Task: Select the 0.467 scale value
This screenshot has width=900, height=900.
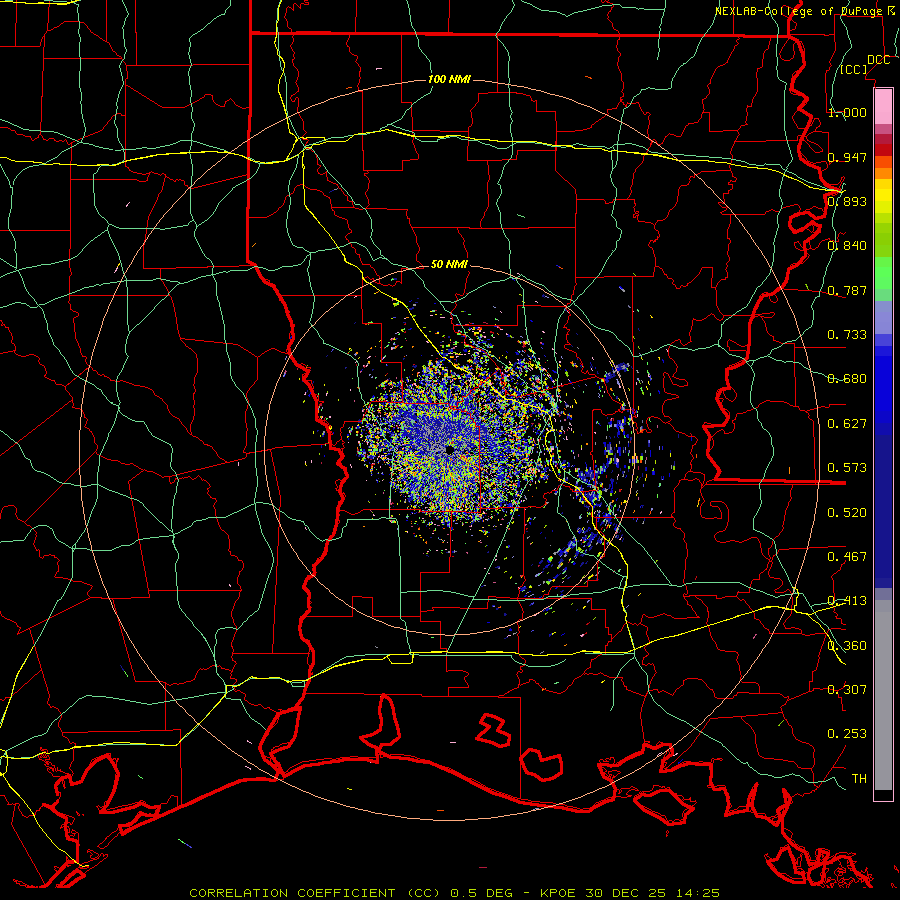Action: point(847,556)
